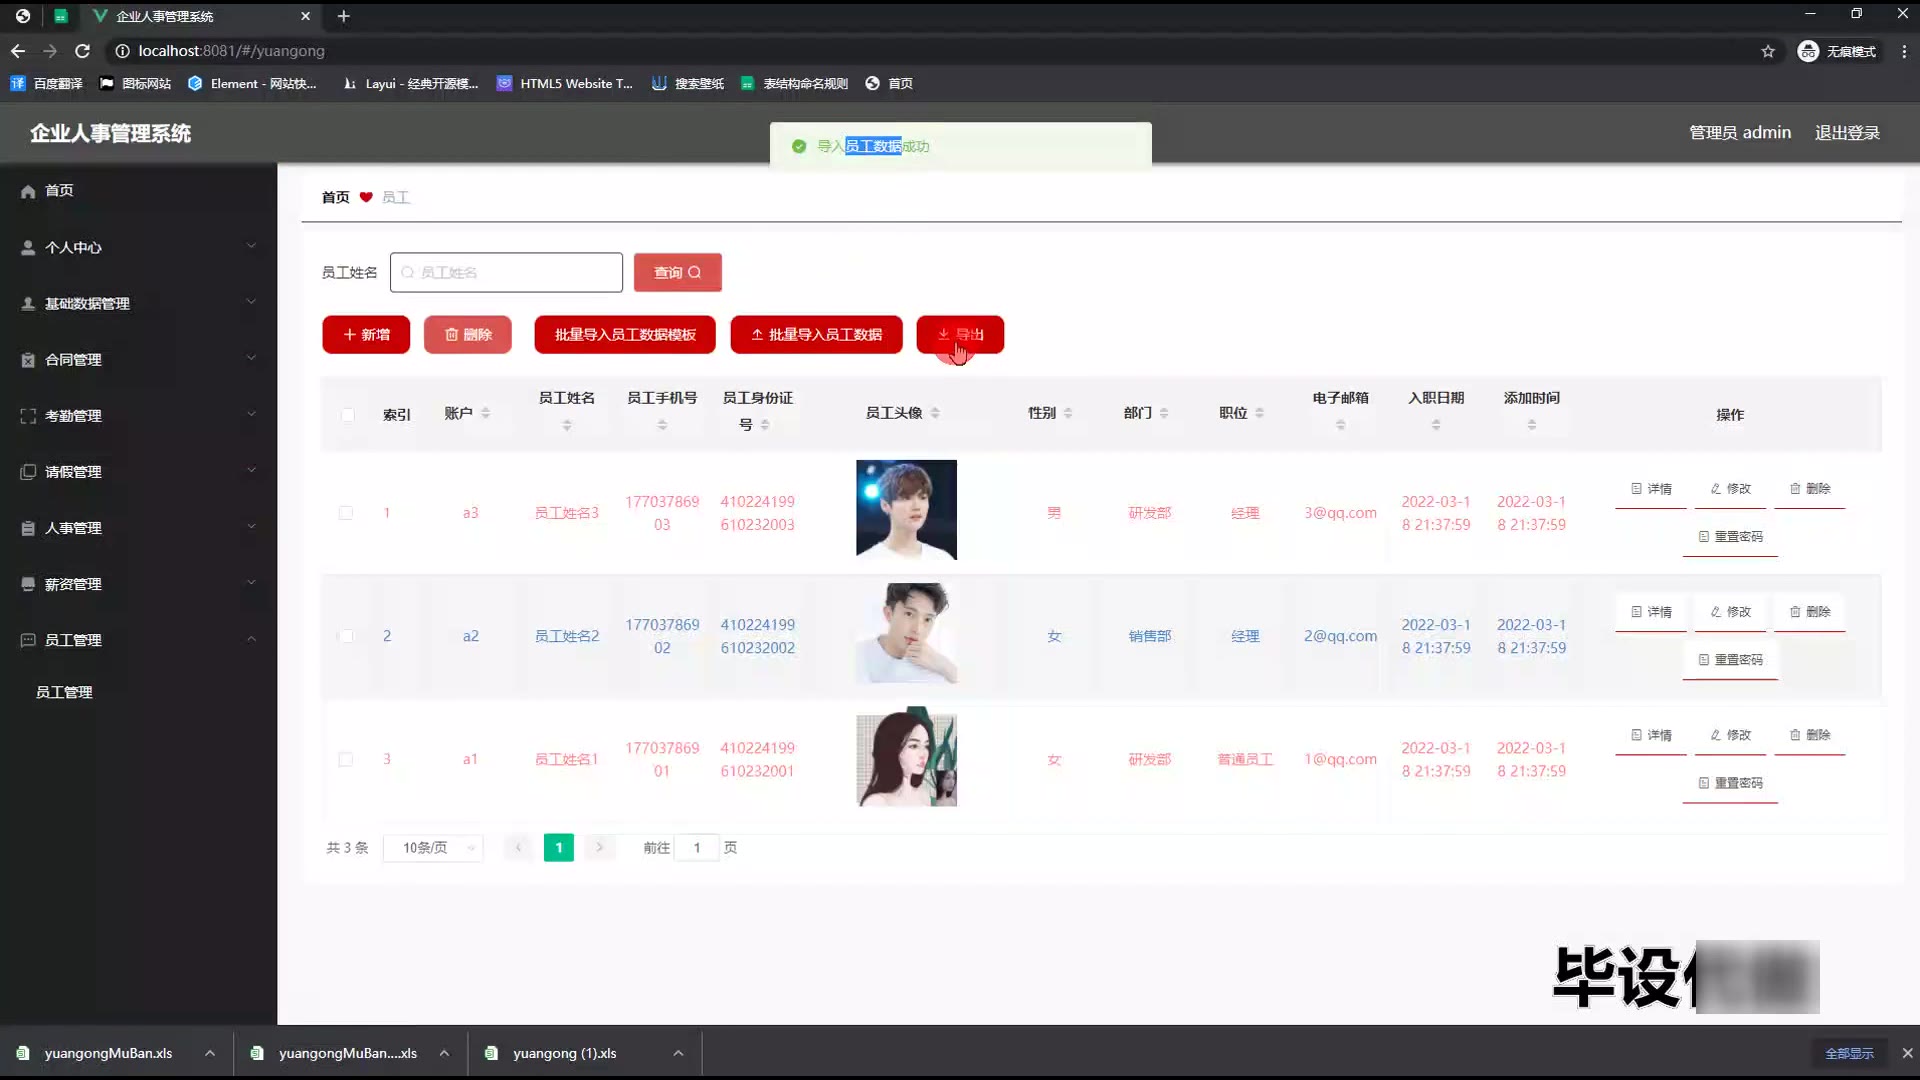This screenshot has width=1920, height=1080.
Task: Toggle the select-all checkbox in the table header
Action: pos(347,415)
